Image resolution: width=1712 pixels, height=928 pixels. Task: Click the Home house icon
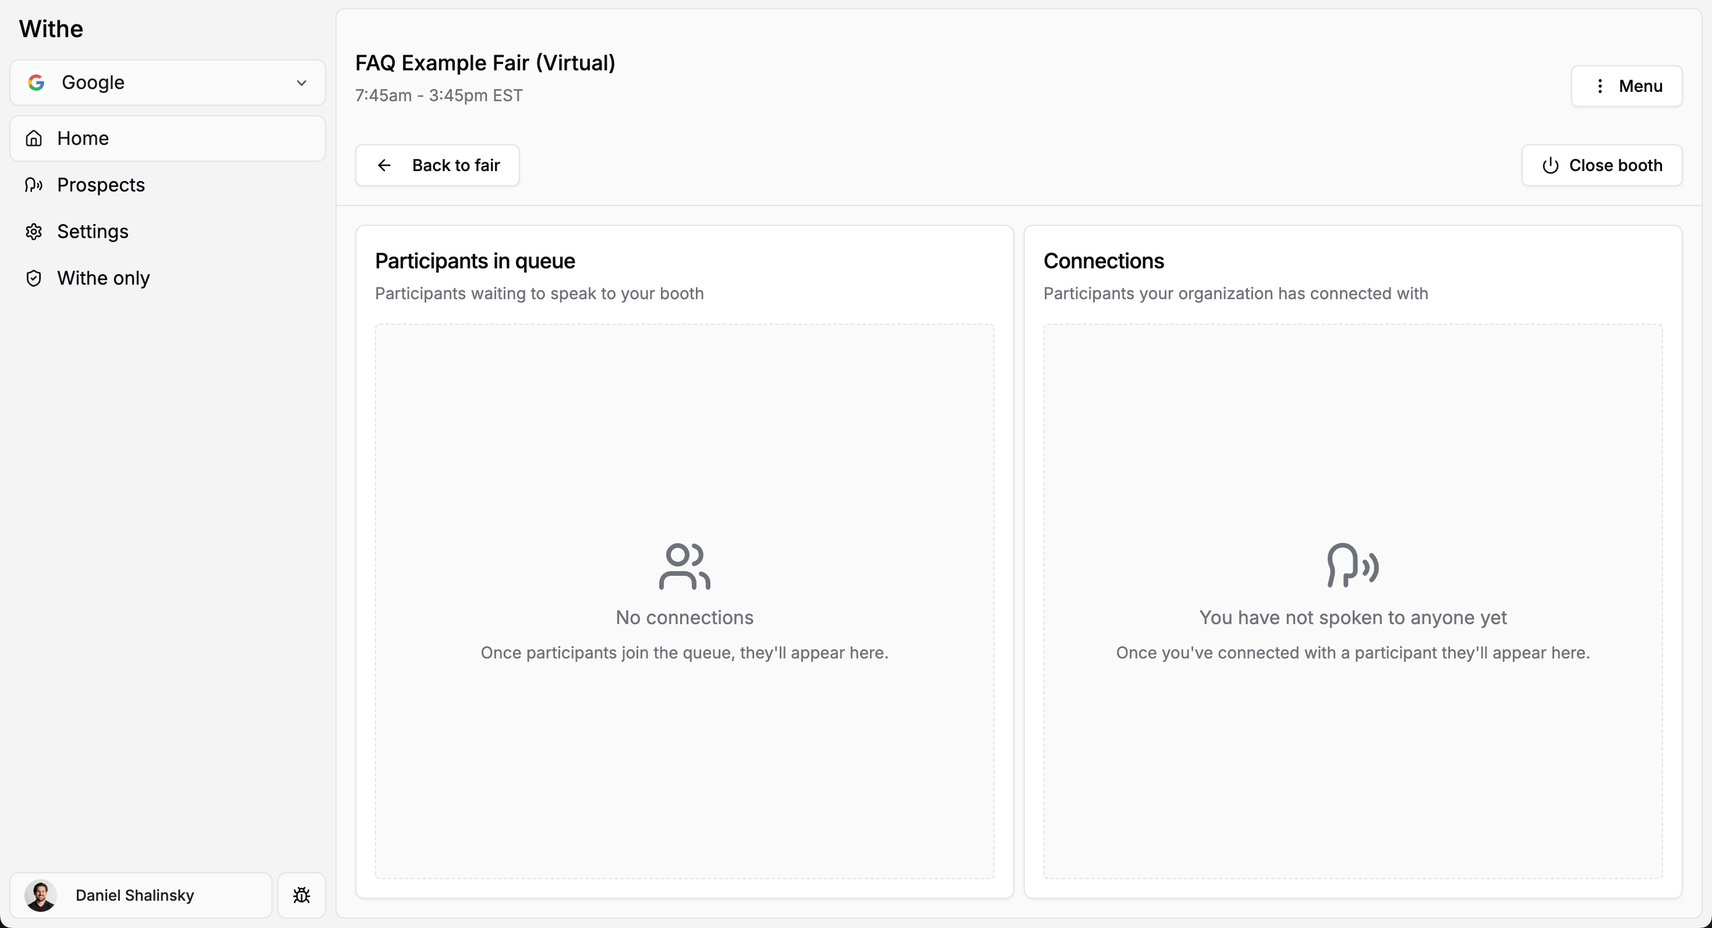pyautogui.click(x=34, y=138)
